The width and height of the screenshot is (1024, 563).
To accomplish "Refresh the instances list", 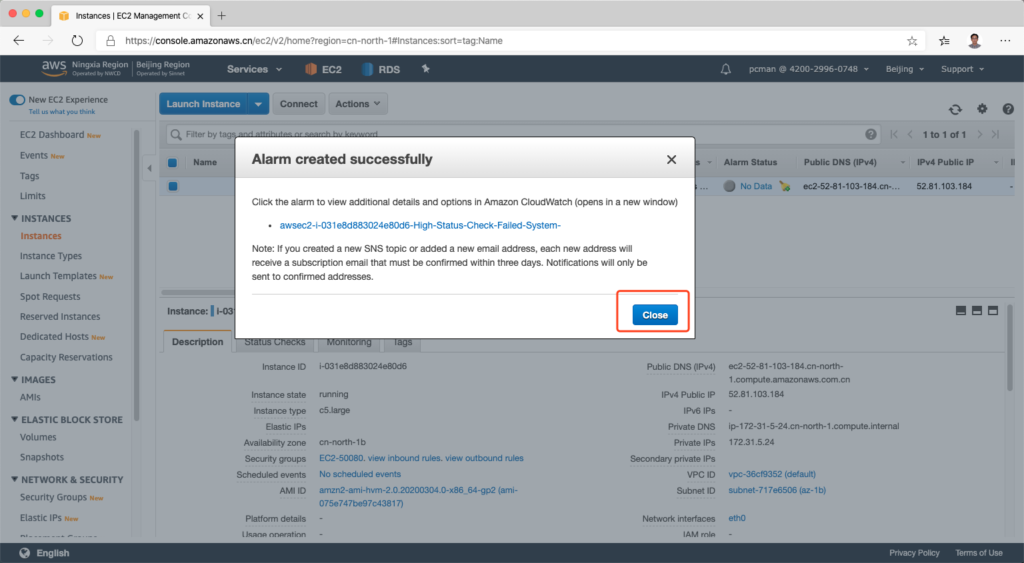I will tap(955, 109).
